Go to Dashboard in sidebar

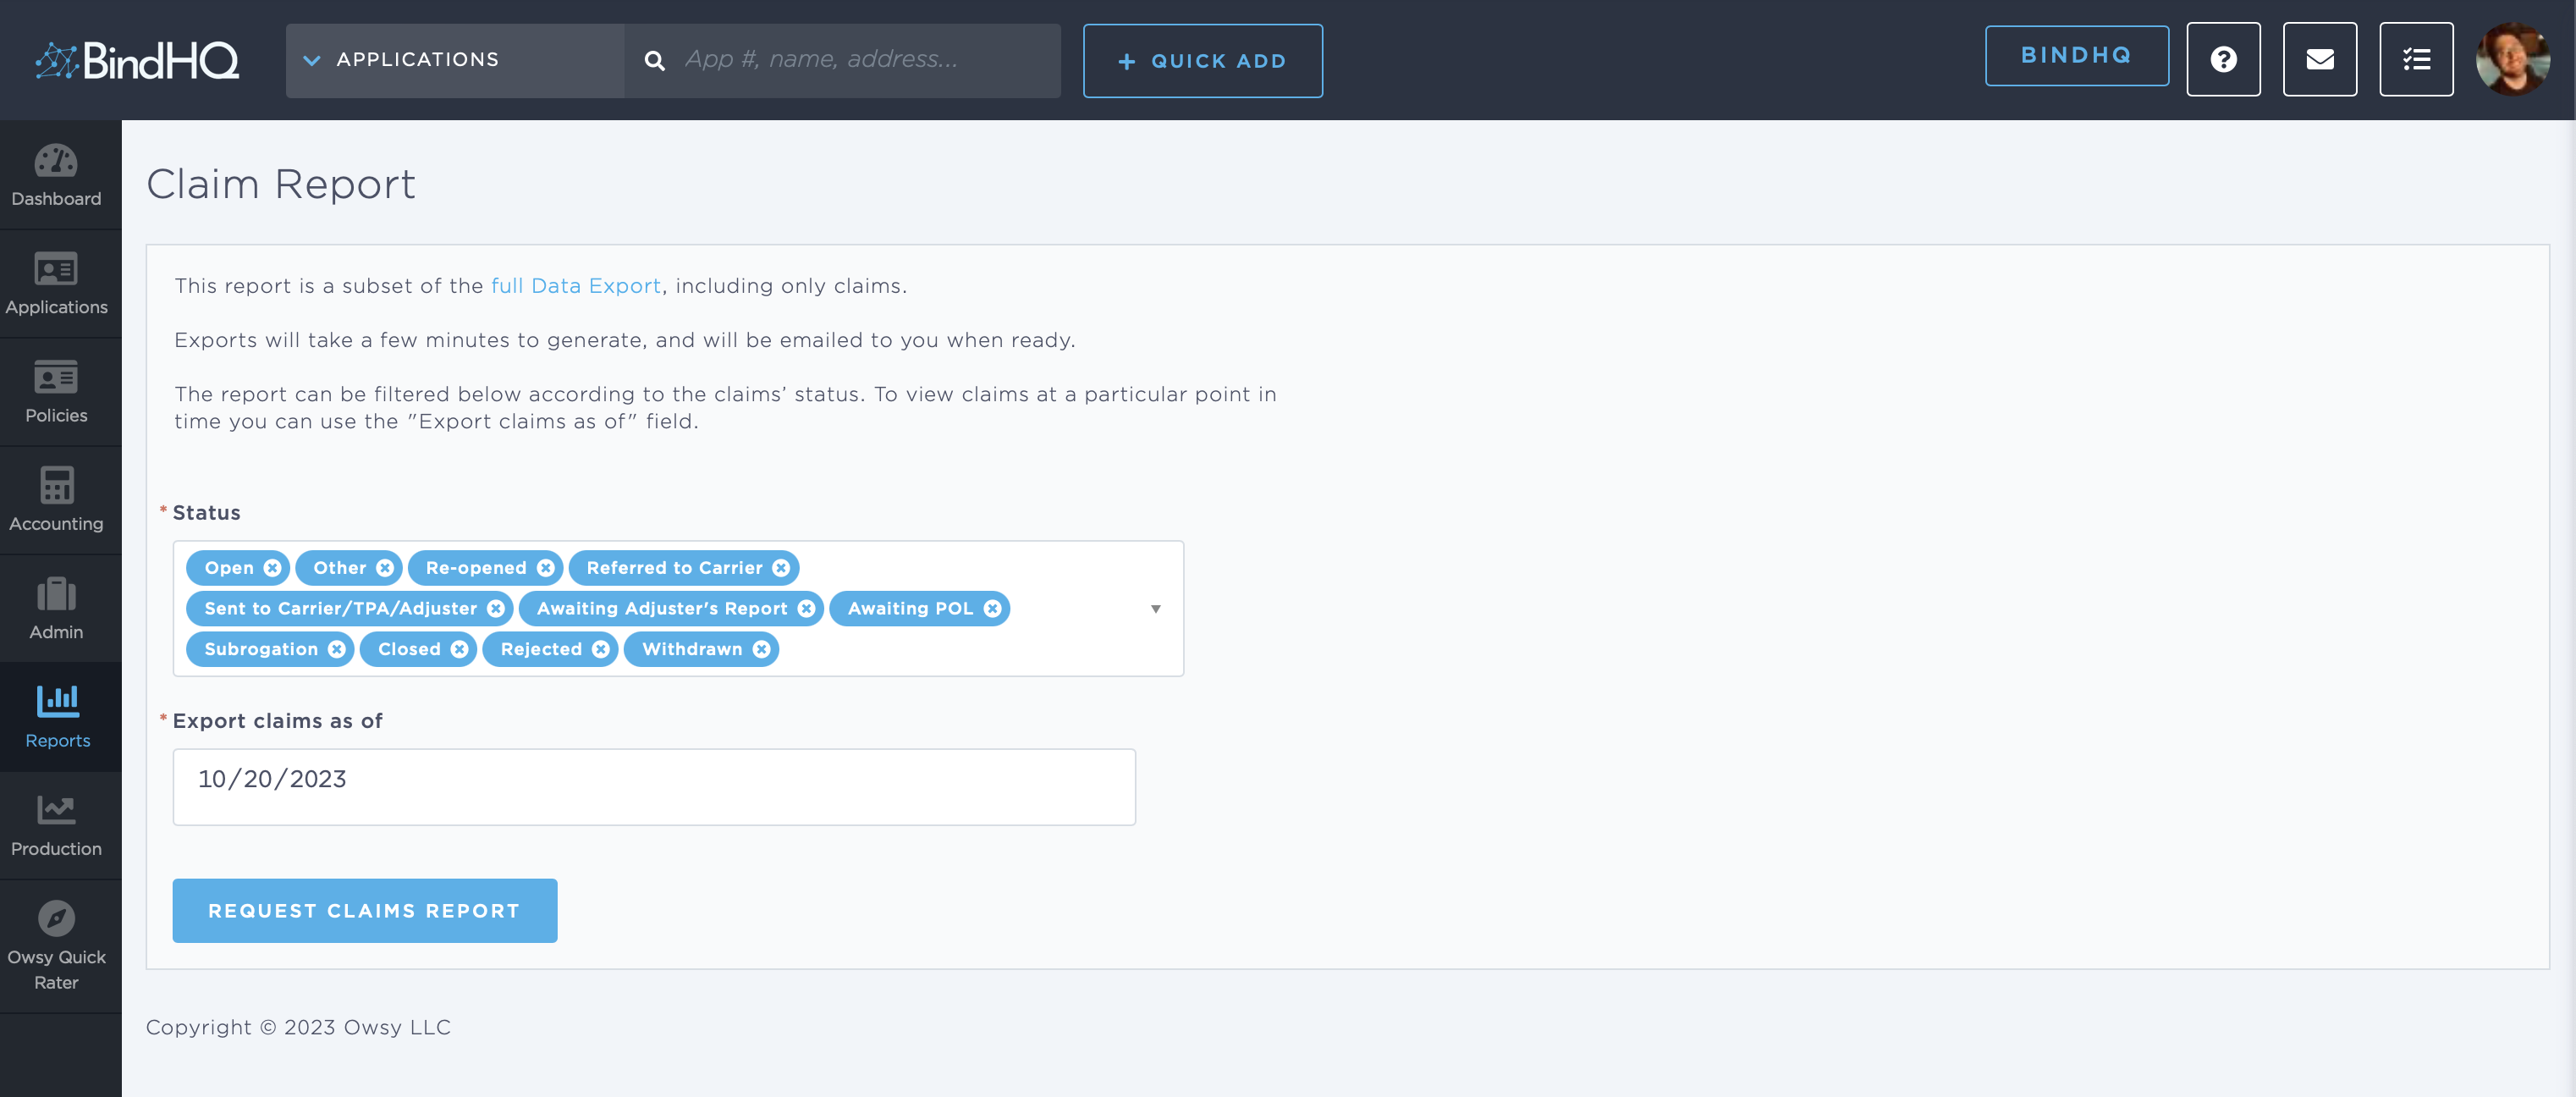click(x=57, y=175)
